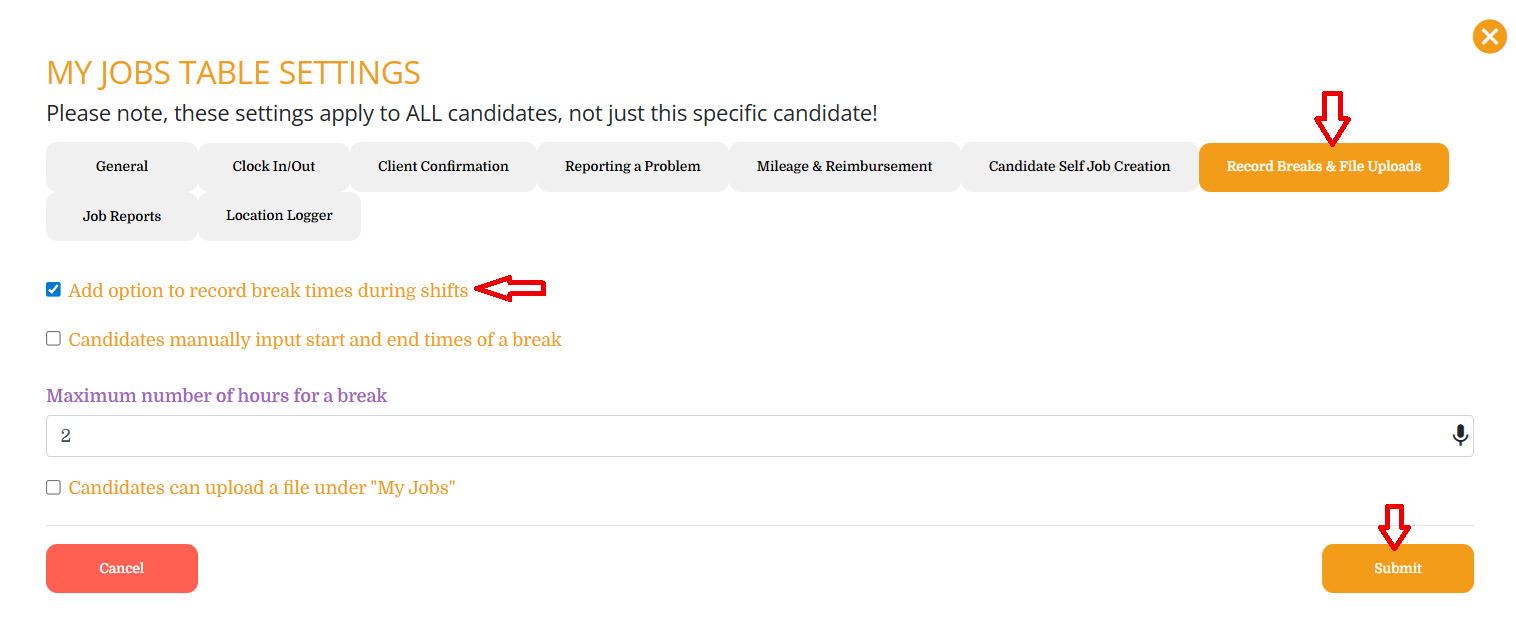The image size is (1516, 633).
Task: Open the Job Reports tab
Action: coord(122,216)
